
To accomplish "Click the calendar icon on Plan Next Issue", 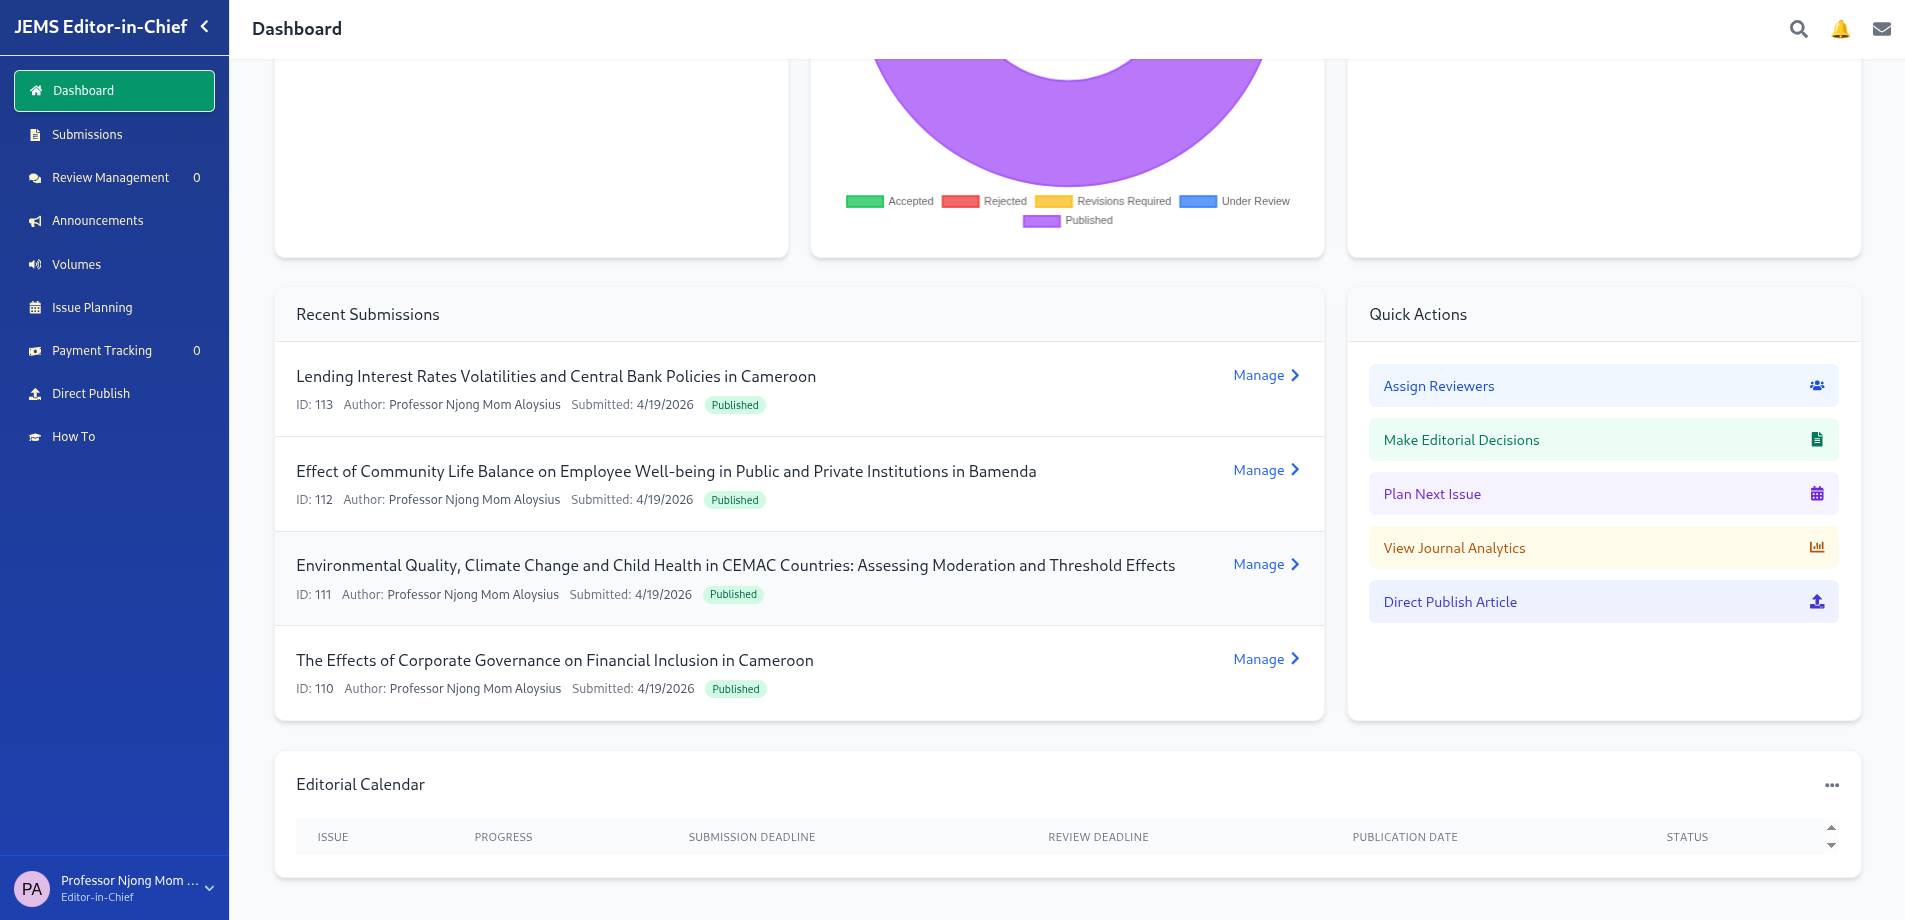I will point(1817,494).
